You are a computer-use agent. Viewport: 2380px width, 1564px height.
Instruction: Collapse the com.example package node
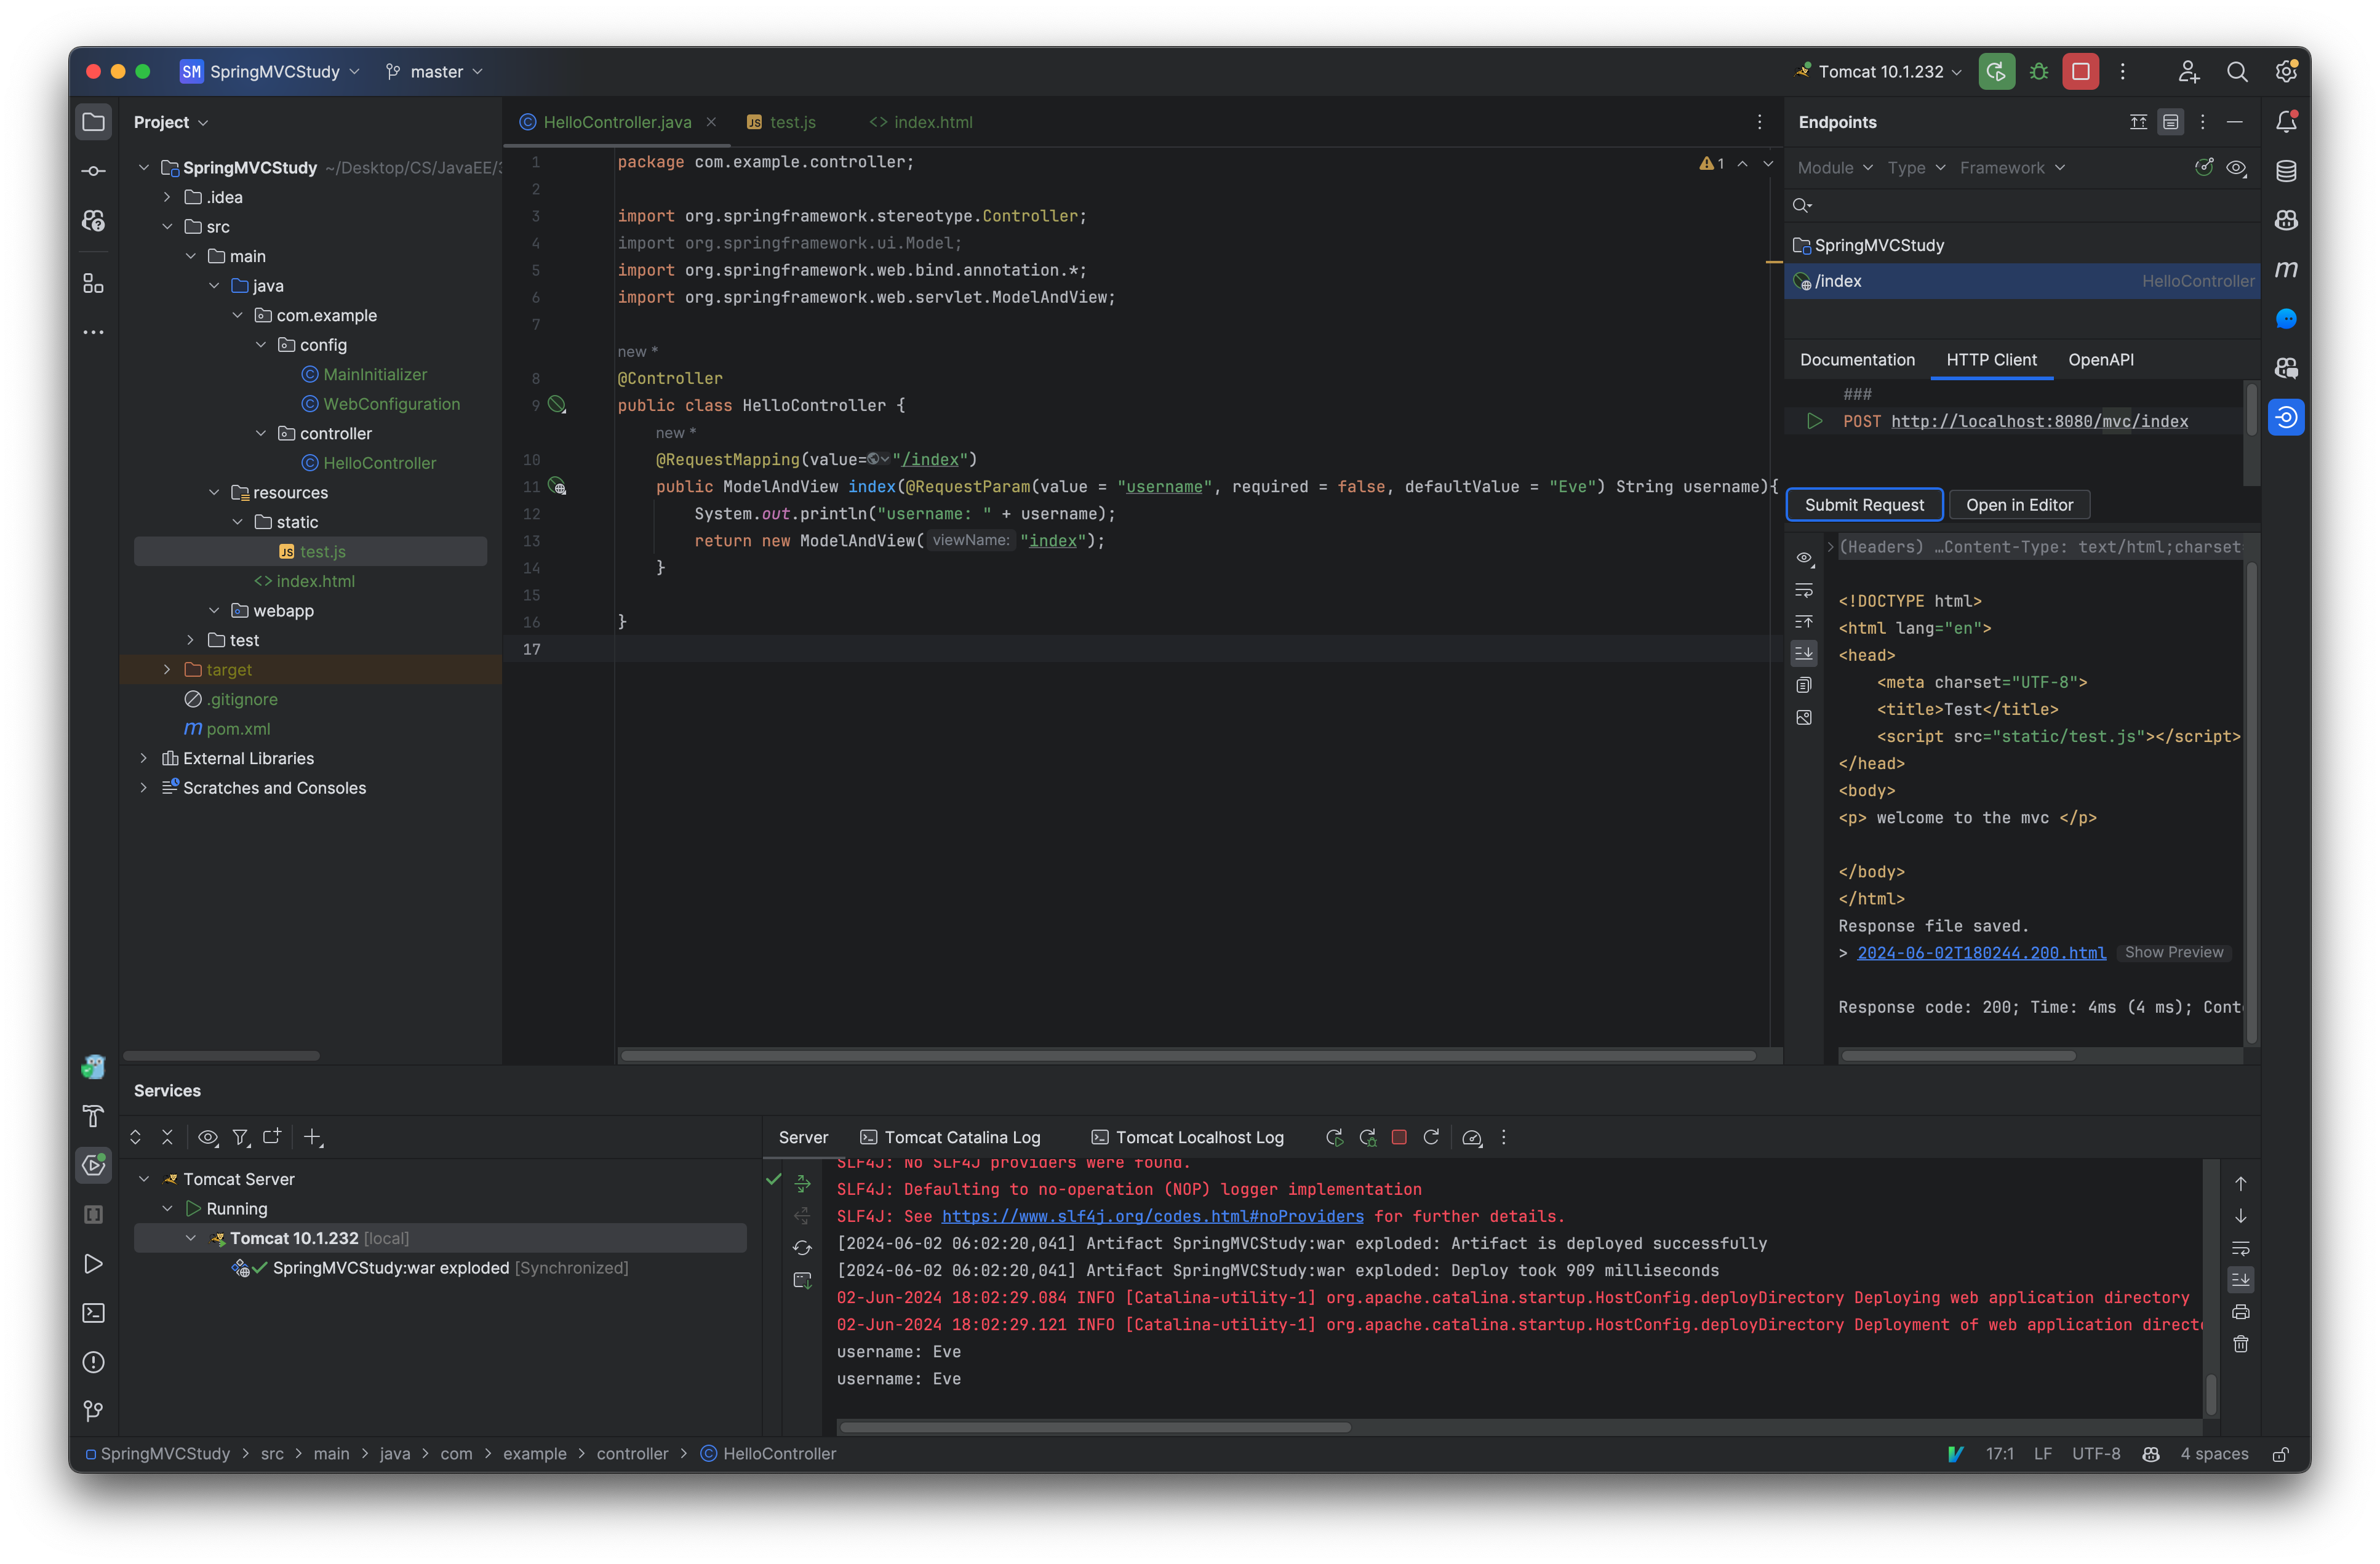[x=238, y=315]
